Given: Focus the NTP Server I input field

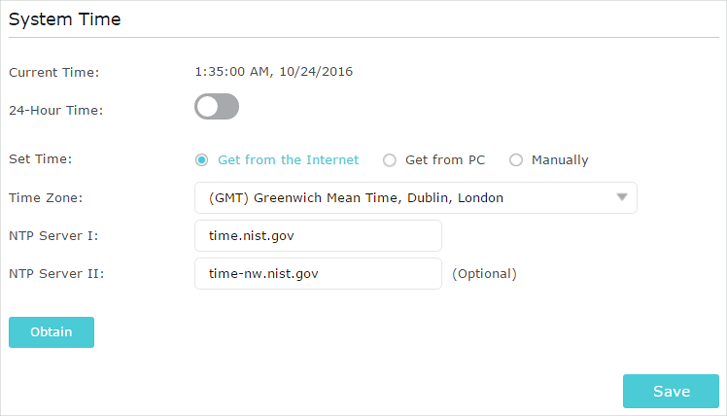Looking at the screenshot, I should coord(318,236).
